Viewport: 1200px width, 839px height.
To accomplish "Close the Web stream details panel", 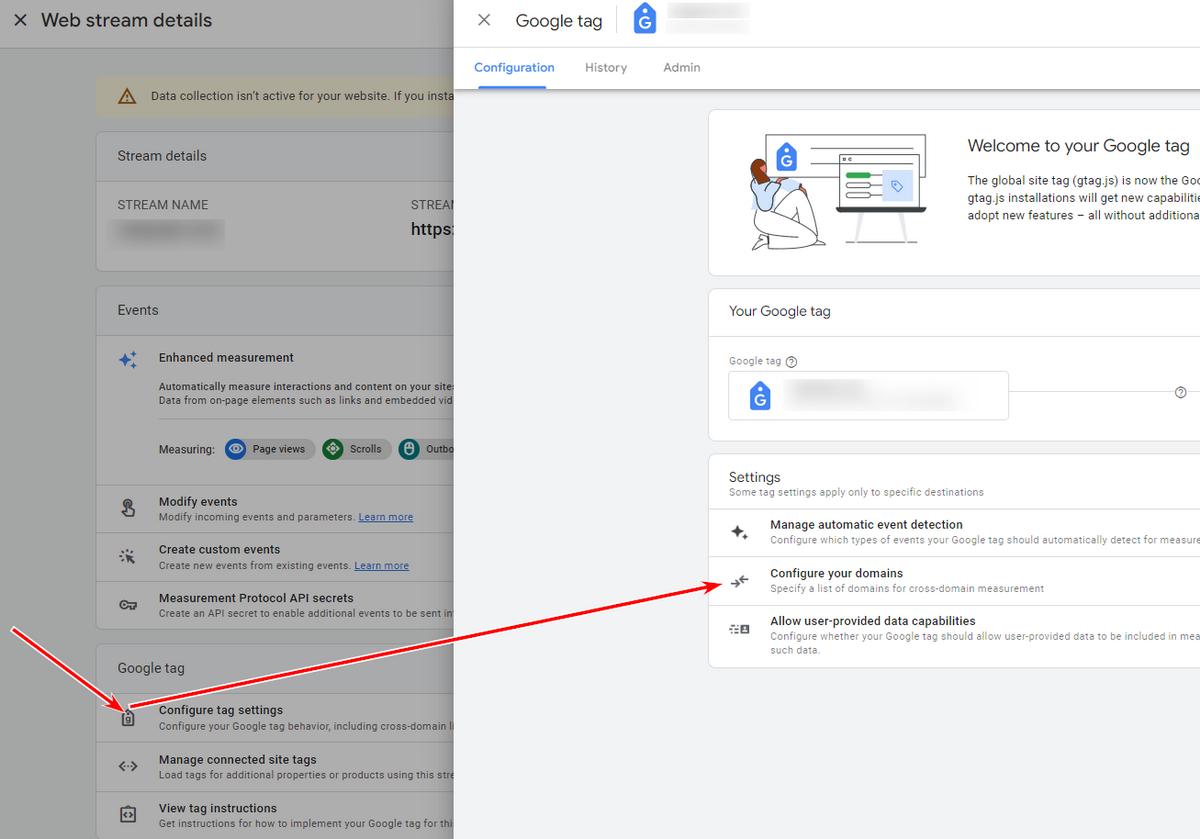I will coord(20,20).
